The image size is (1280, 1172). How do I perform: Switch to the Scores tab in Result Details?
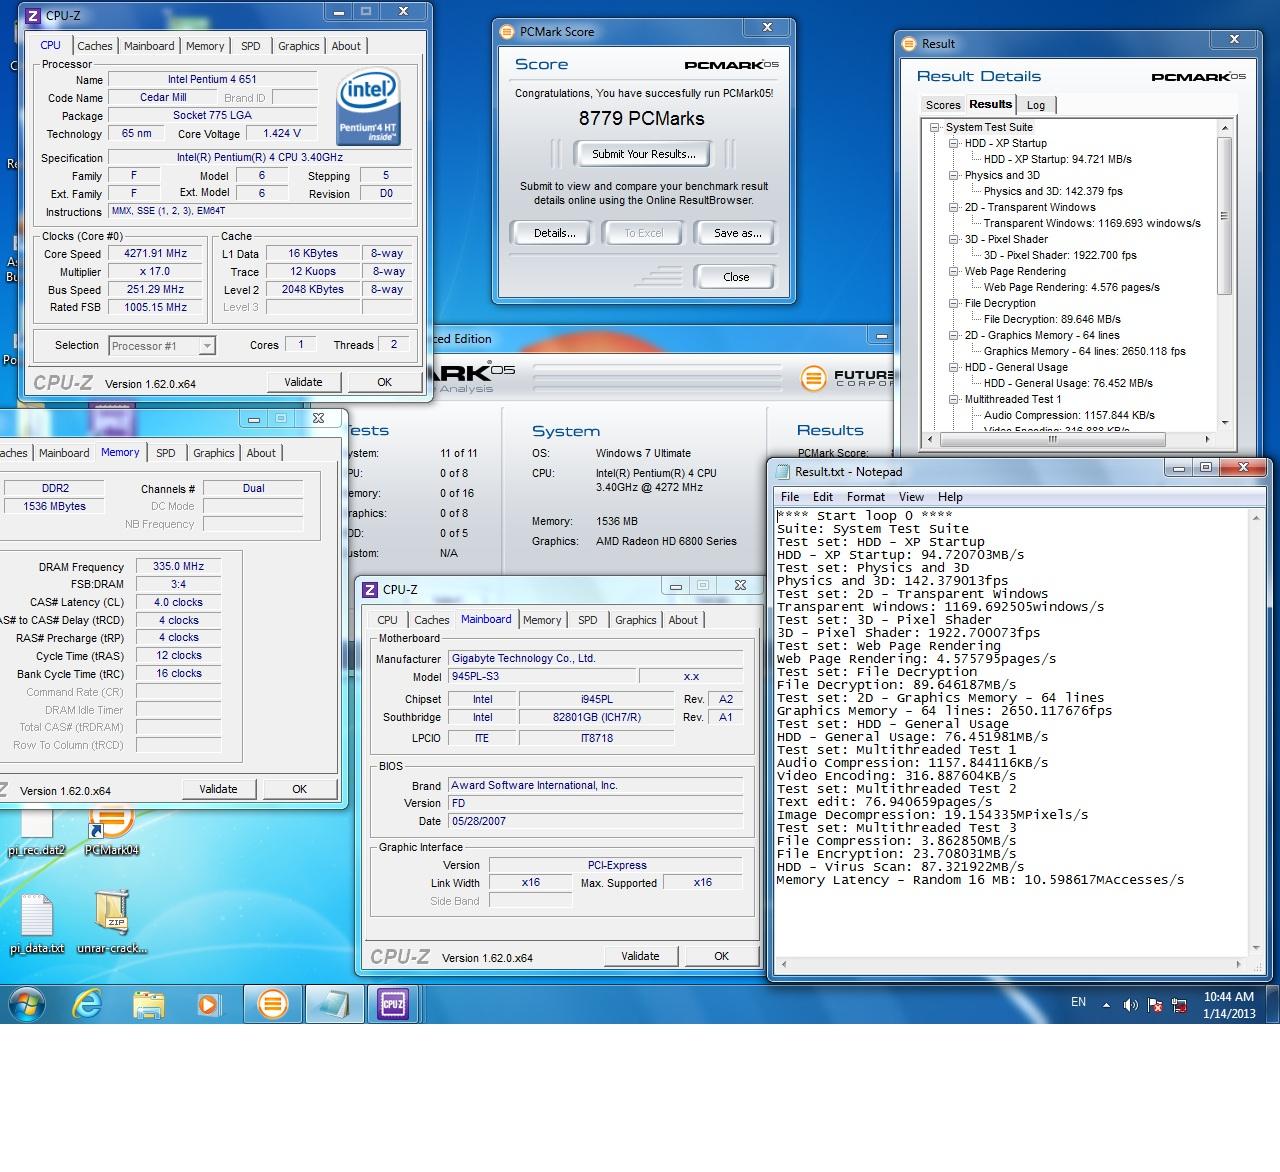pos(943,105)
